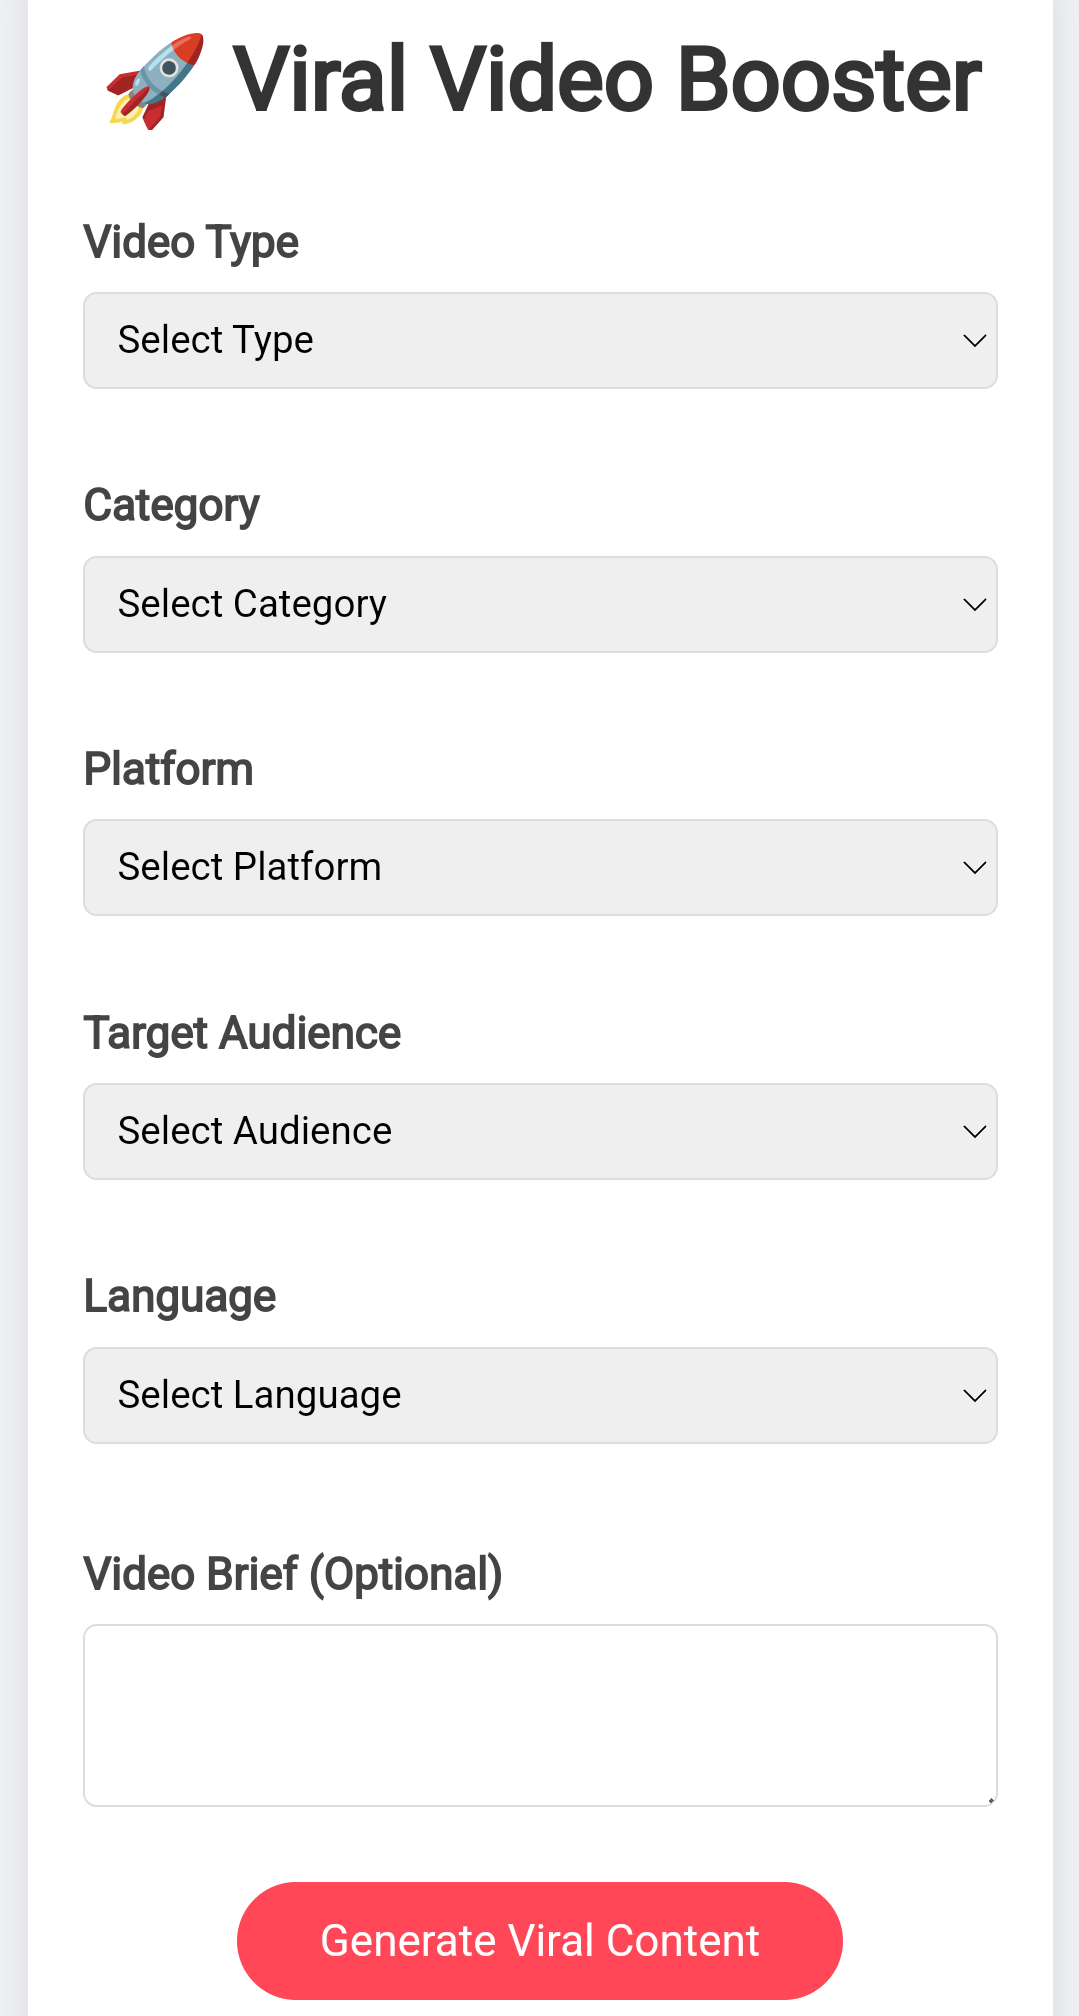
Task: Open the Select Language dropdown
Action: click(539, 1396)
